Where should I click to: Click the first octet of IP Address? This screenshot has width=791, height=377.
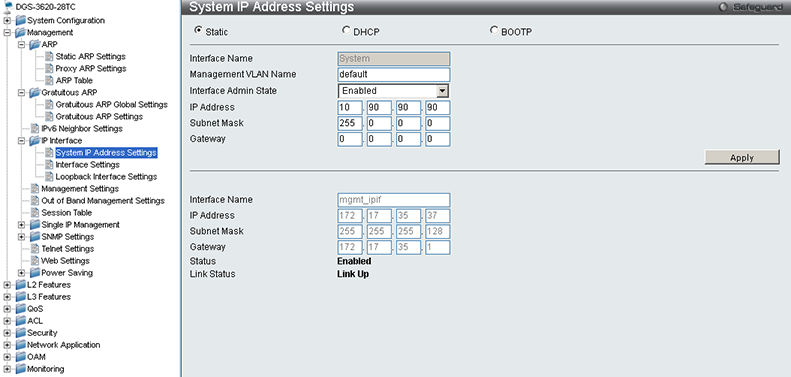coord(350,107)
